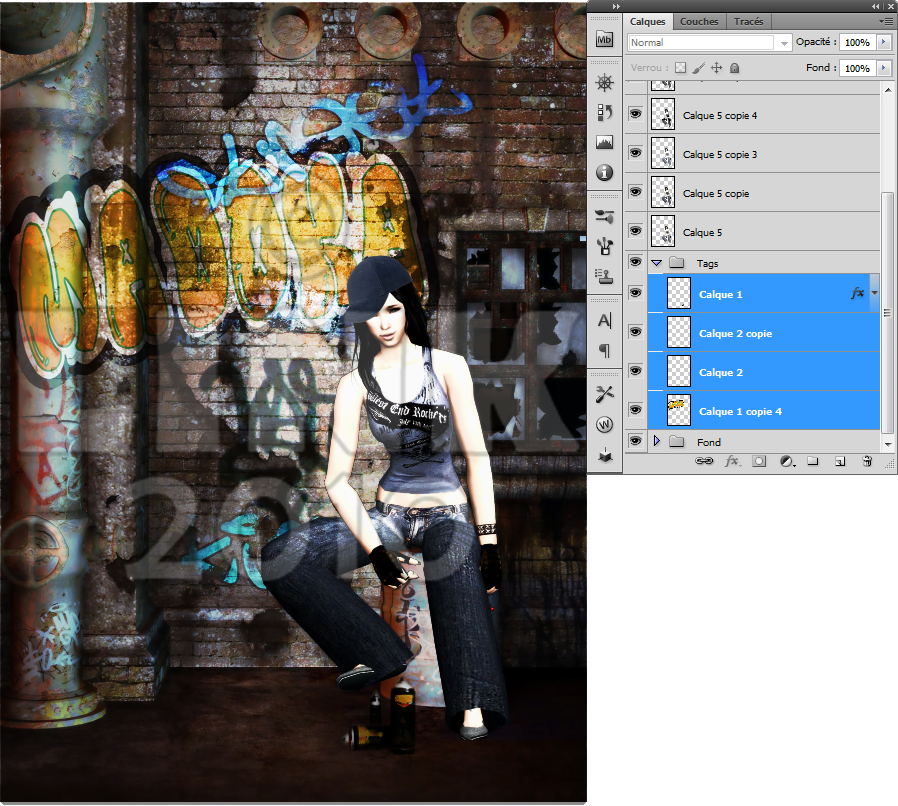Image resolution: width=898 pixels, height=806 pixels.
Task: Open the Paragraph panel icon
Action: [604, 350]
